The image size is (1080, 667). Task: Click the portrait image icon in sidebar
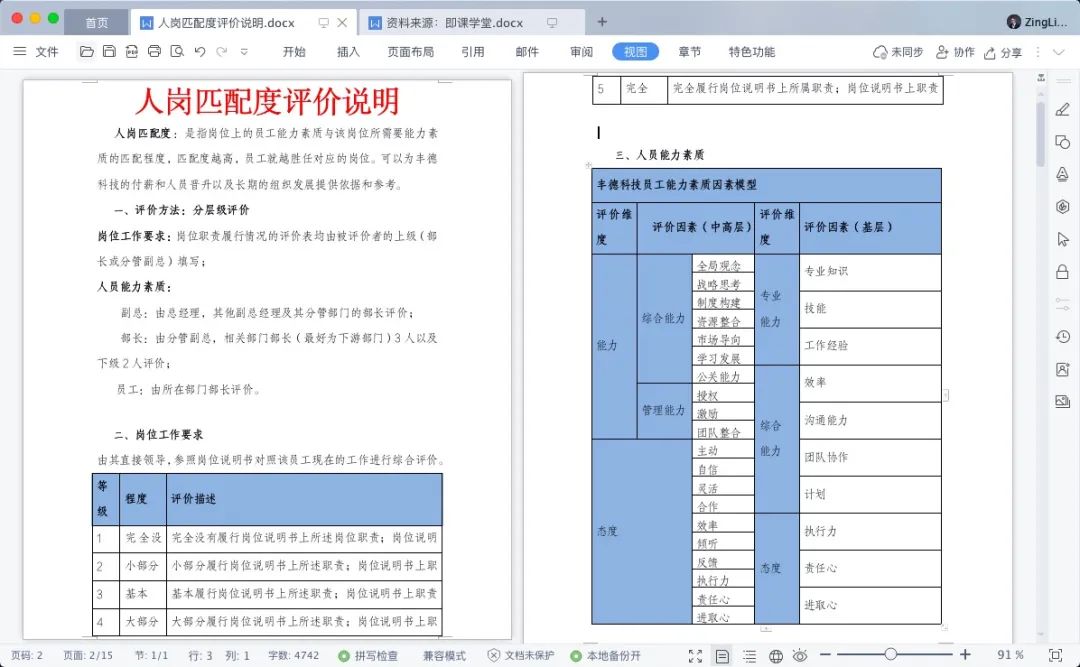[x=1063, y=369]
